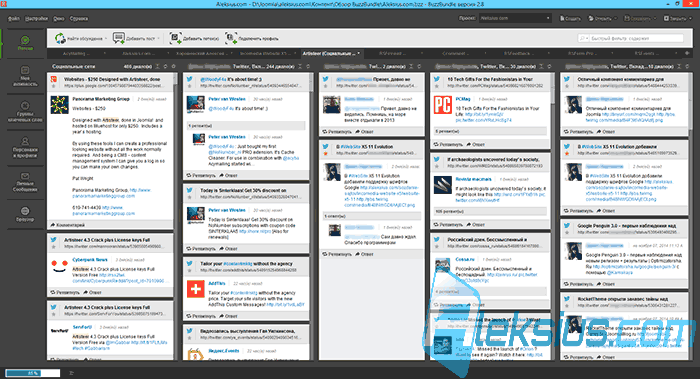The width and height of the screenshot is (700, 379).
Task: Click the AddThis red plus avatar
Action: tap(195, 289)
